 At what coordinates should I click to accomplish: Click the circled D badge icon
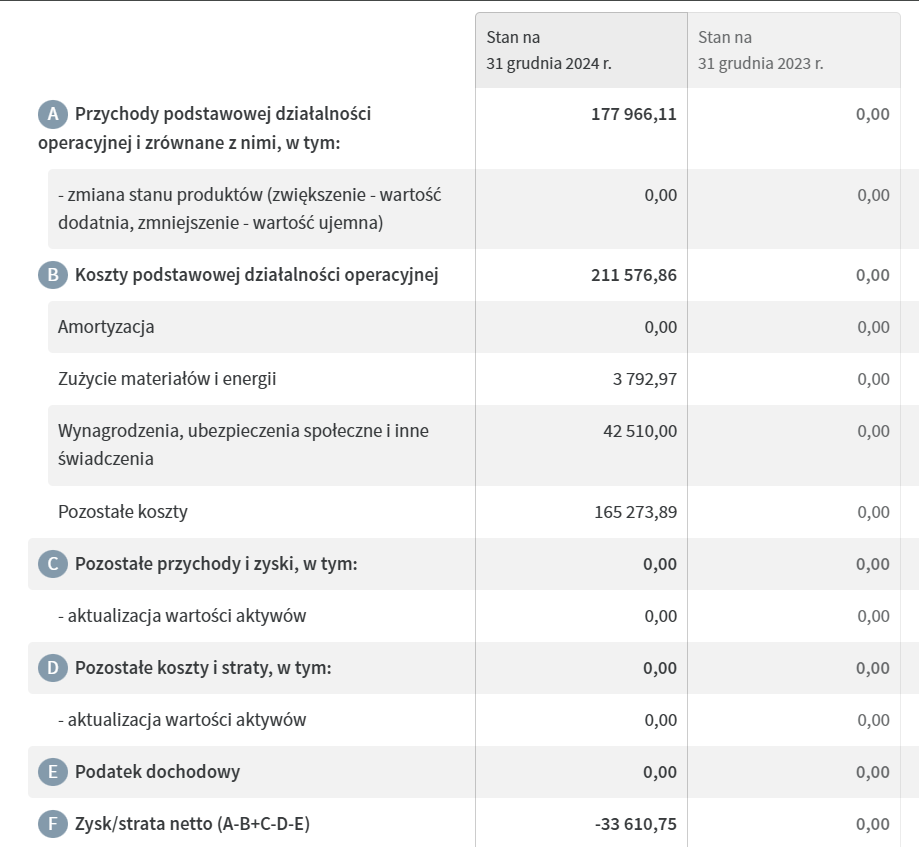click(52, 668)
